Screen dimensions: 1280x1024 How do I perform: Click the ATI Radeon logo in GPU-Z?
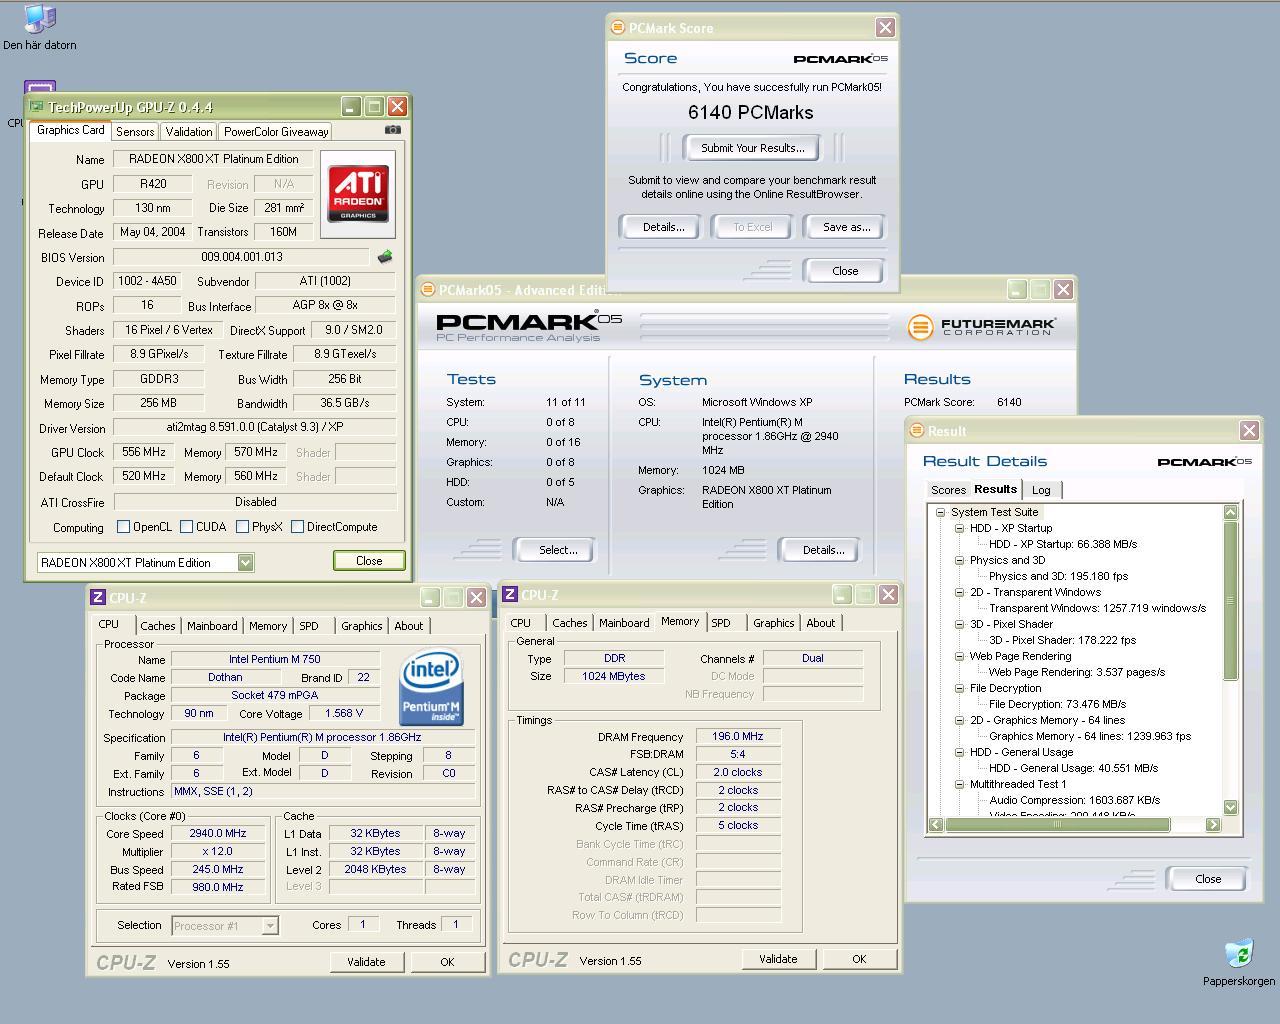[358, 194]
